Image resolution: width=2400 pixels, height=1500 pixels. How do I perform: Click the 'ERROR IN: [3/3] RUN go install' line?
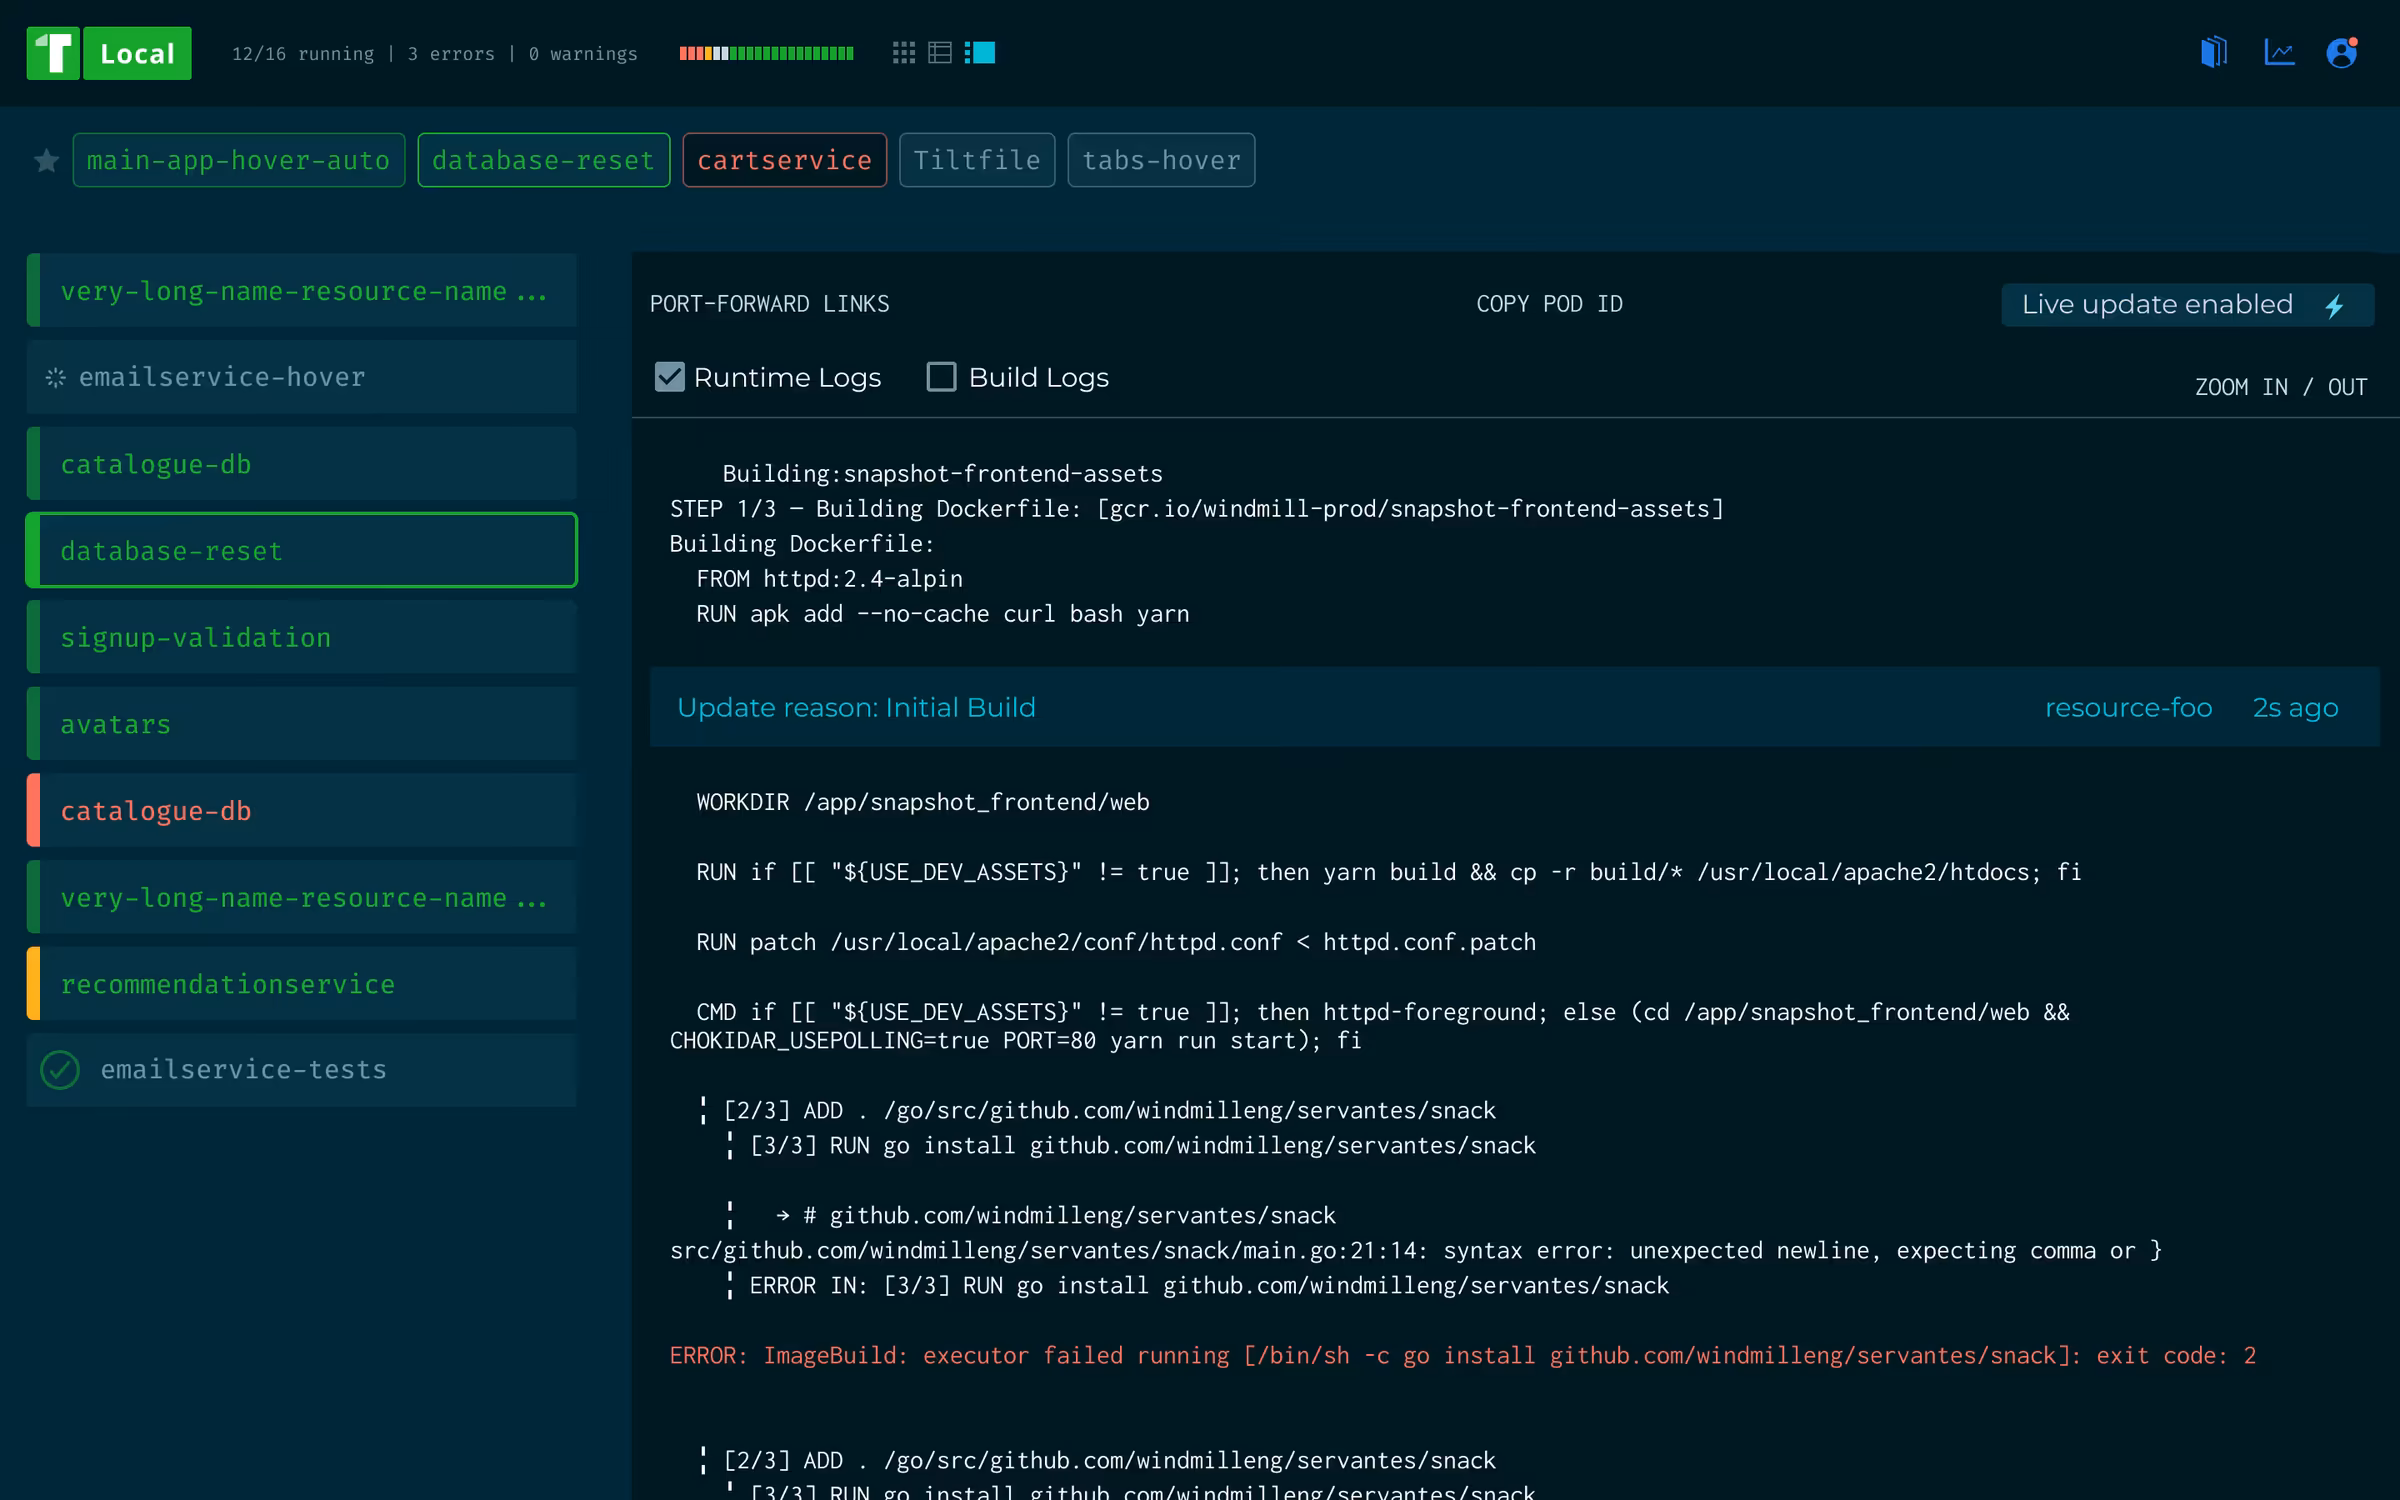pos(1209,1286)
